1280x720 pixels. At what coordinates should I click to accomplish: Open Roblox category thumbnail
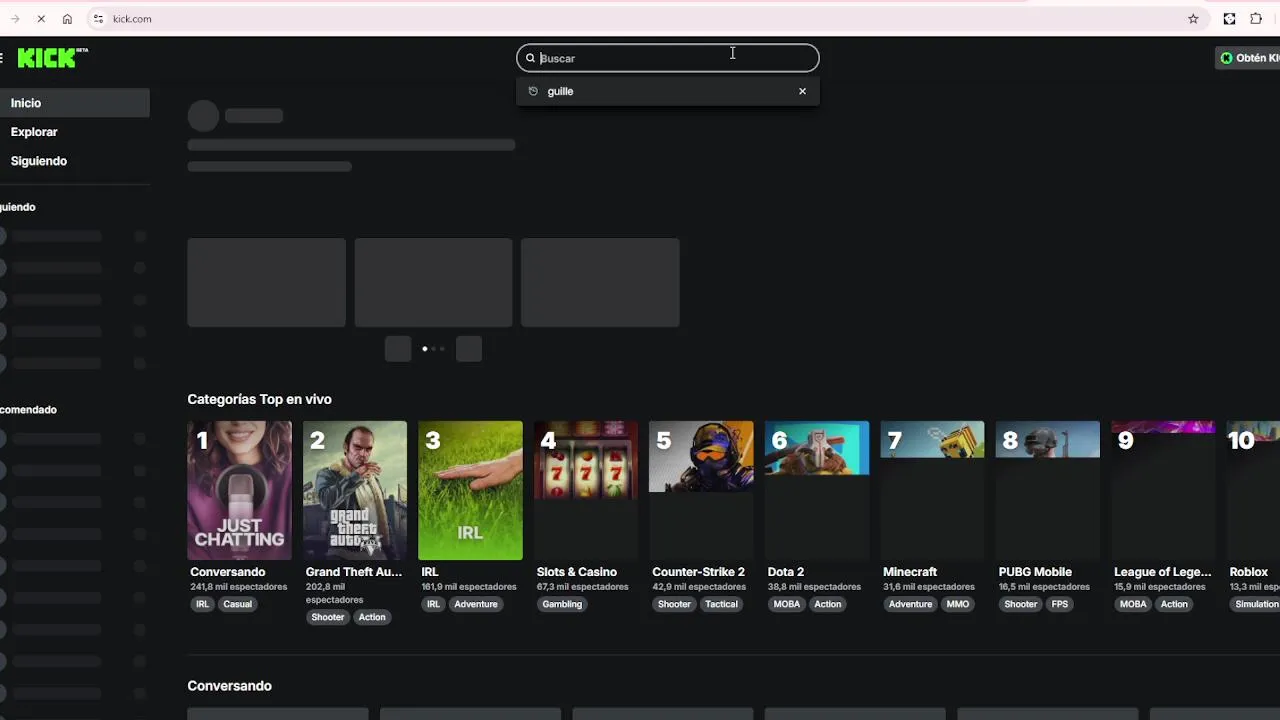click(x=1253, y=490)
